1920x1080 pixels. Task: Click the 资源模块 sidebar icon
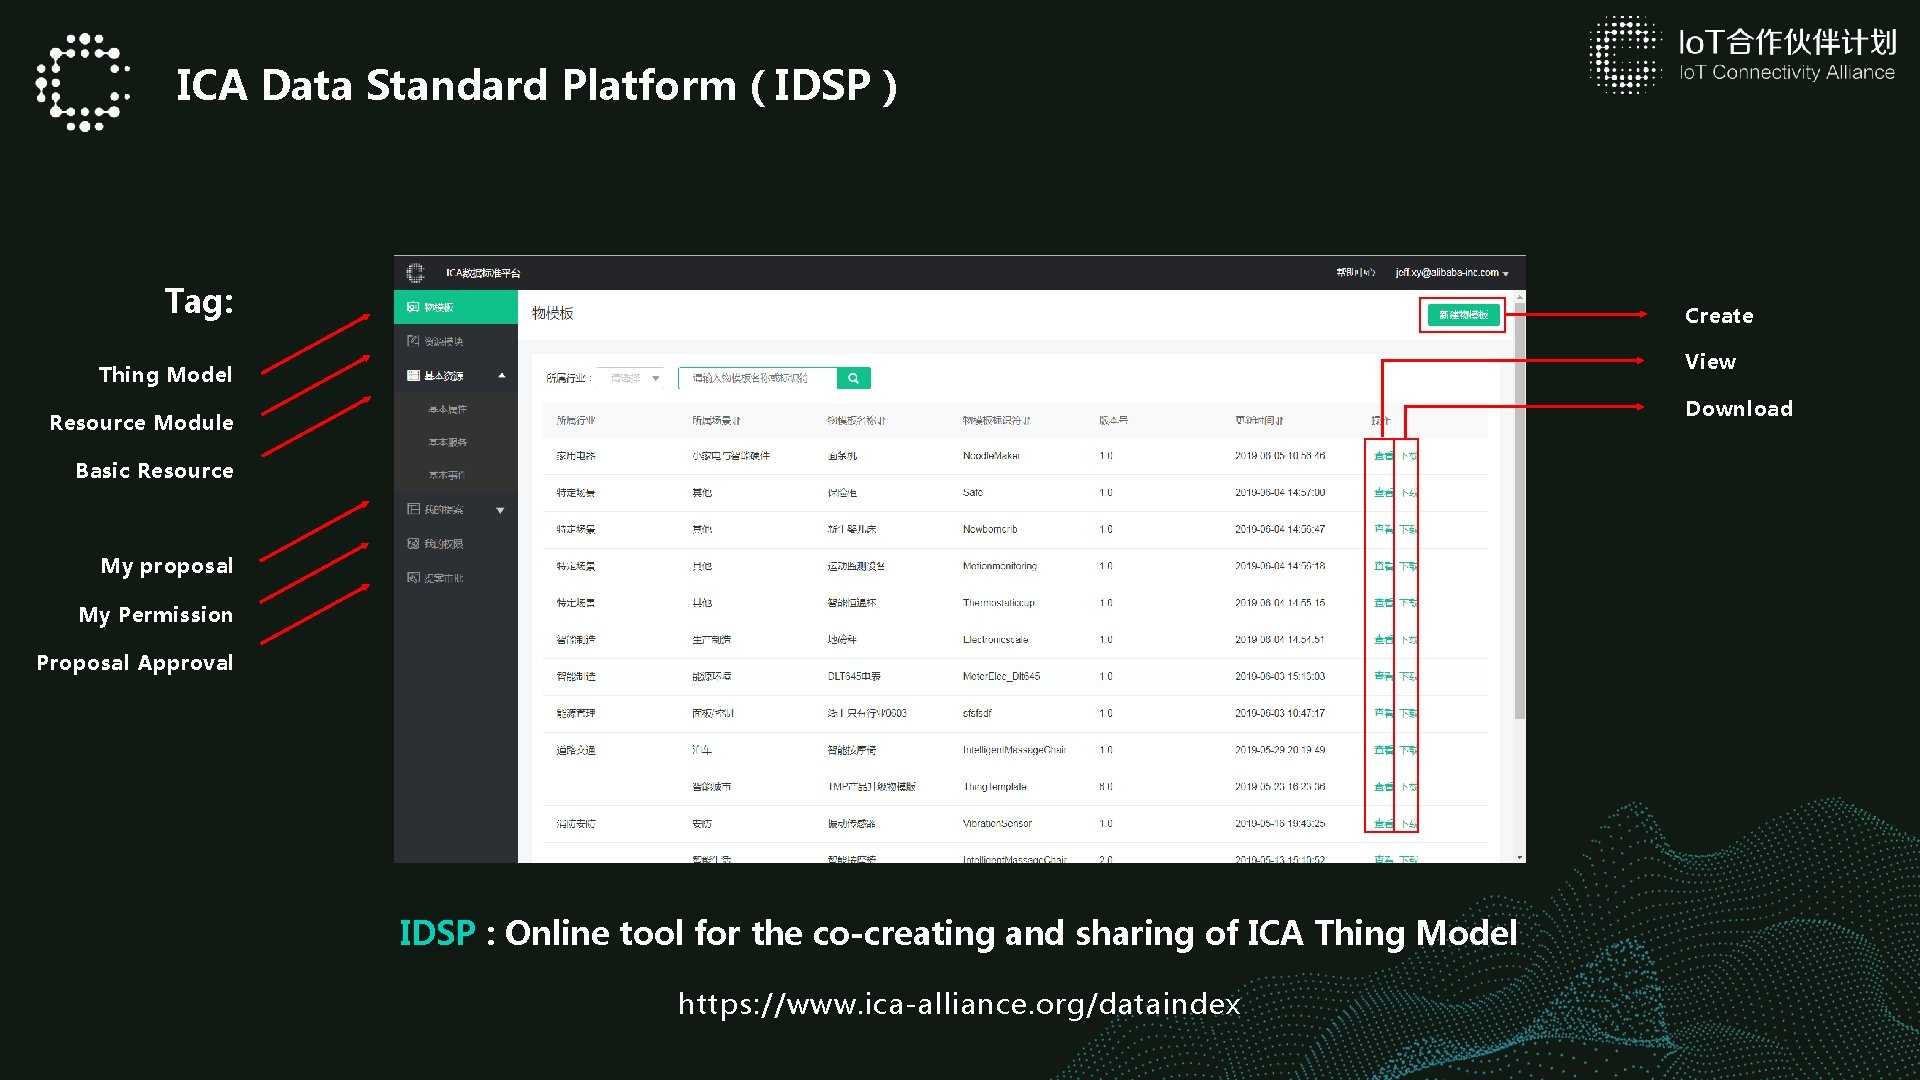point(413,341)
